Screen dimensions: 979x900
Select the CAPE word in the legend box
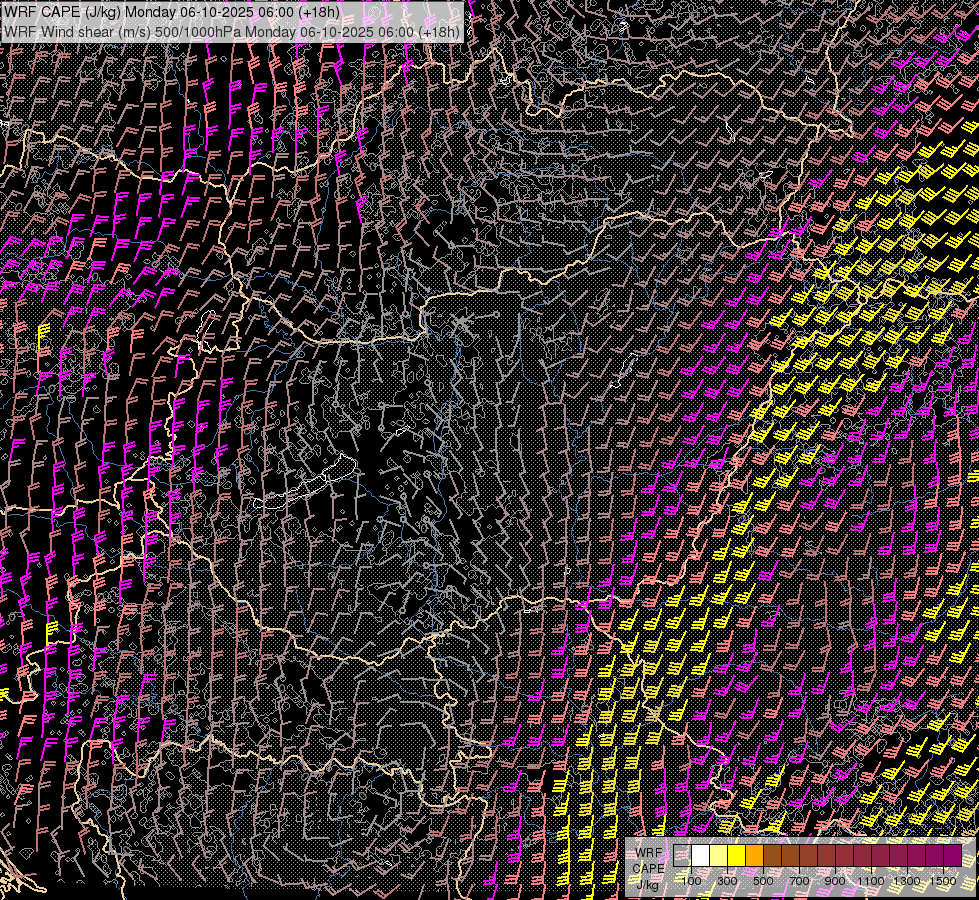648,867
